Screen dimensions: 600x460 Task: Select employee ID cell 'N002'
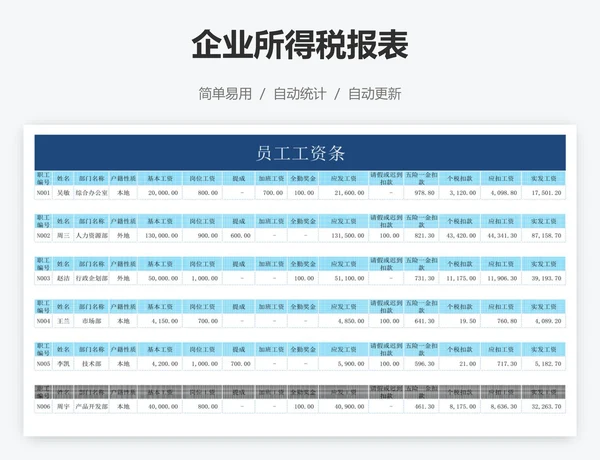click(x=43, y=236)
